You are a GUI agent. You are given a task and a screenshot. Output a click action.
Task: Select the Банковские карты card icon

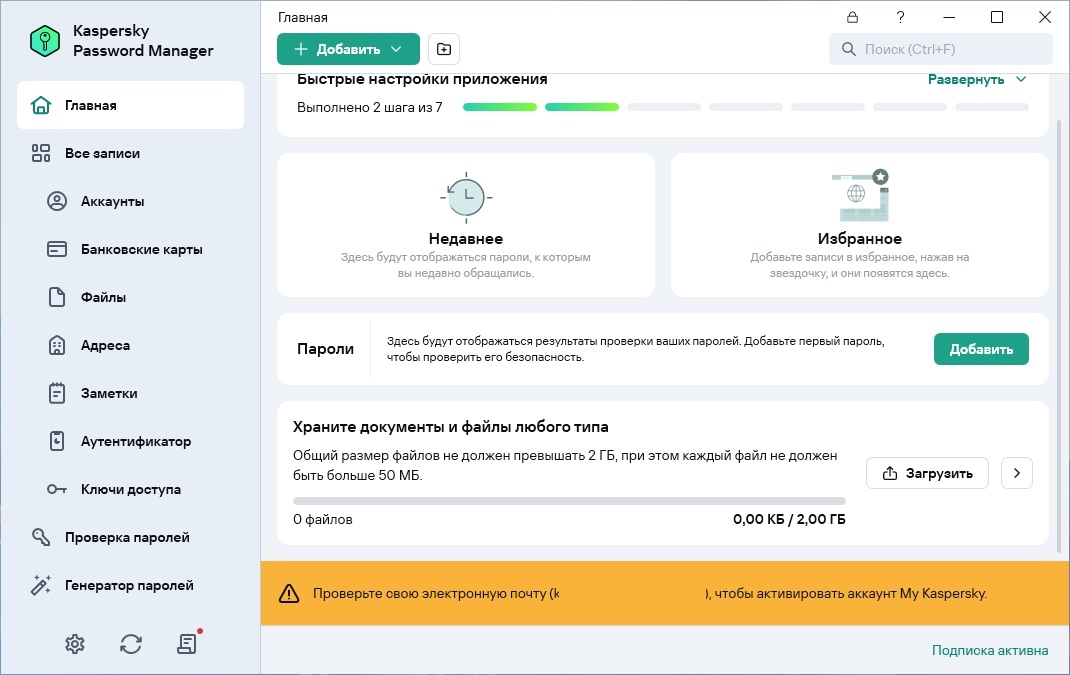(57, 249)
